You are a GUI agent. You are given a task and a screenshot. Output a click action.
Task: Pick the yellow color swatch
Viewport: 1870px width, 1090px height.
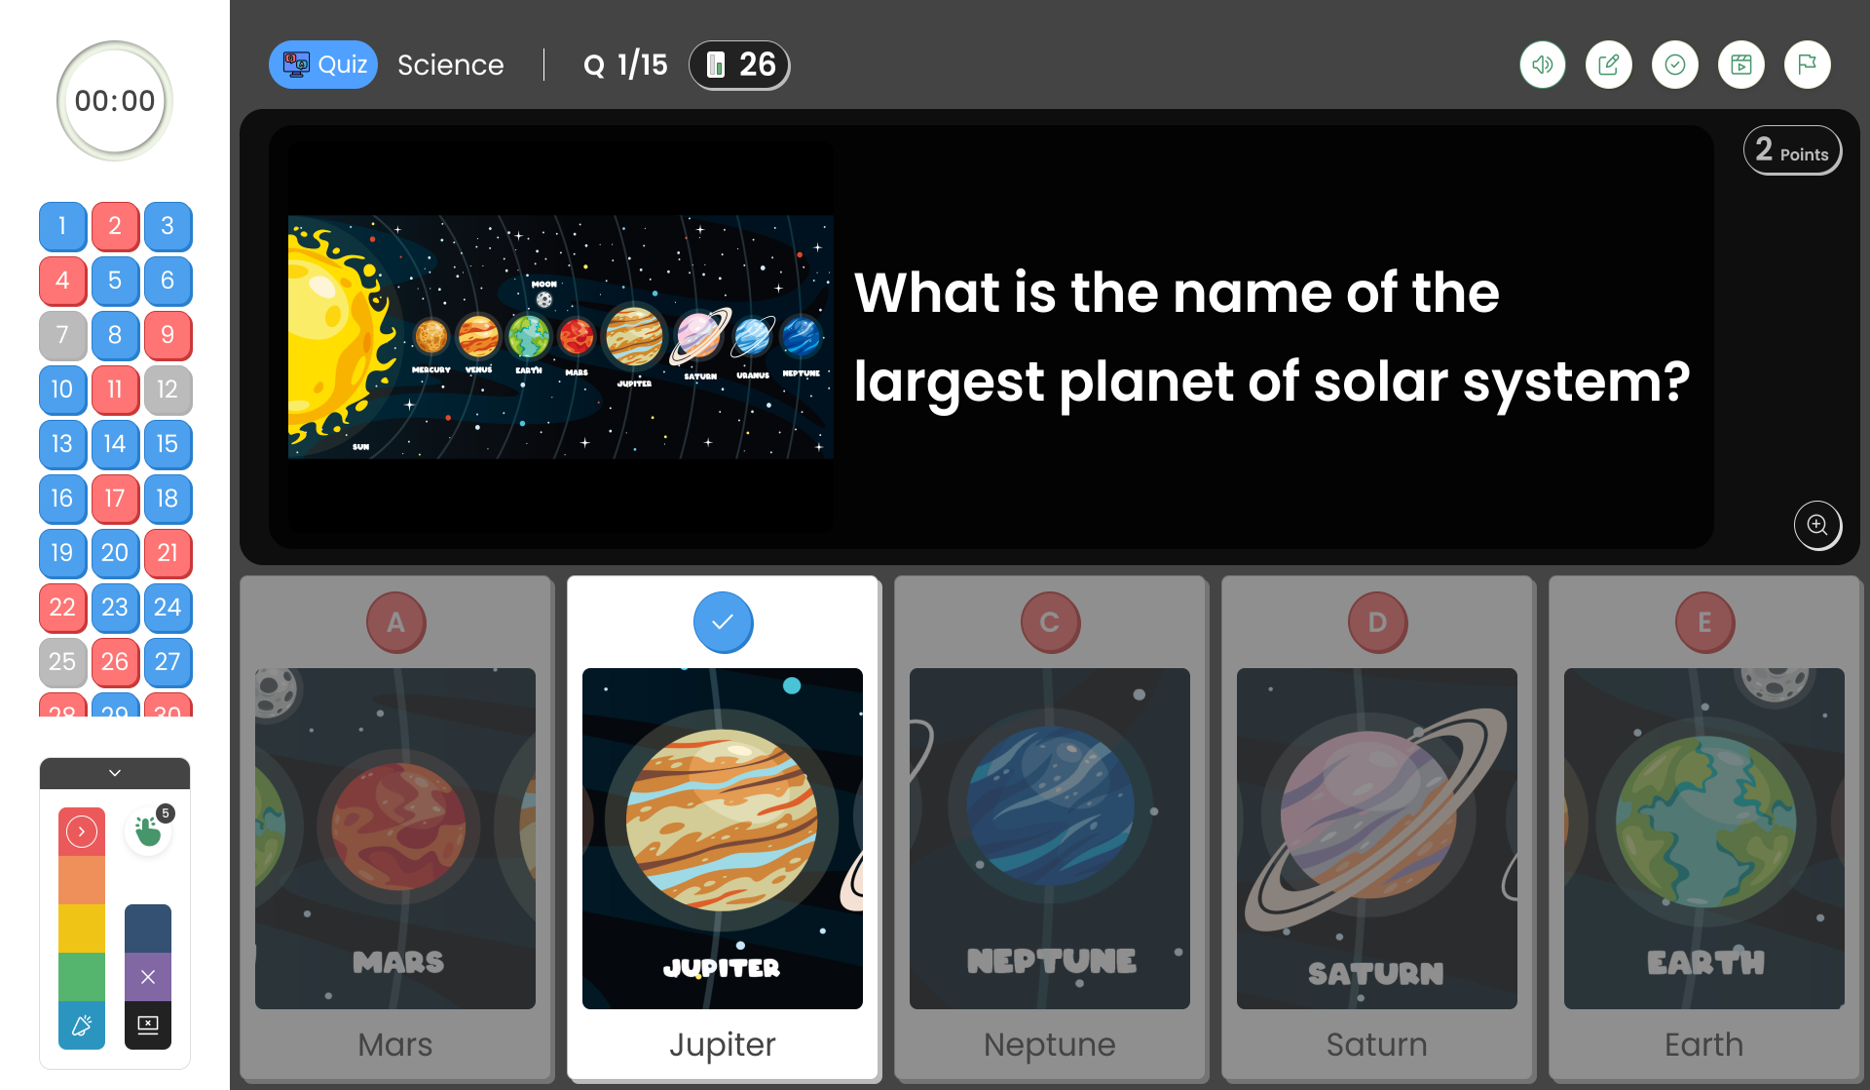[81, 928]
